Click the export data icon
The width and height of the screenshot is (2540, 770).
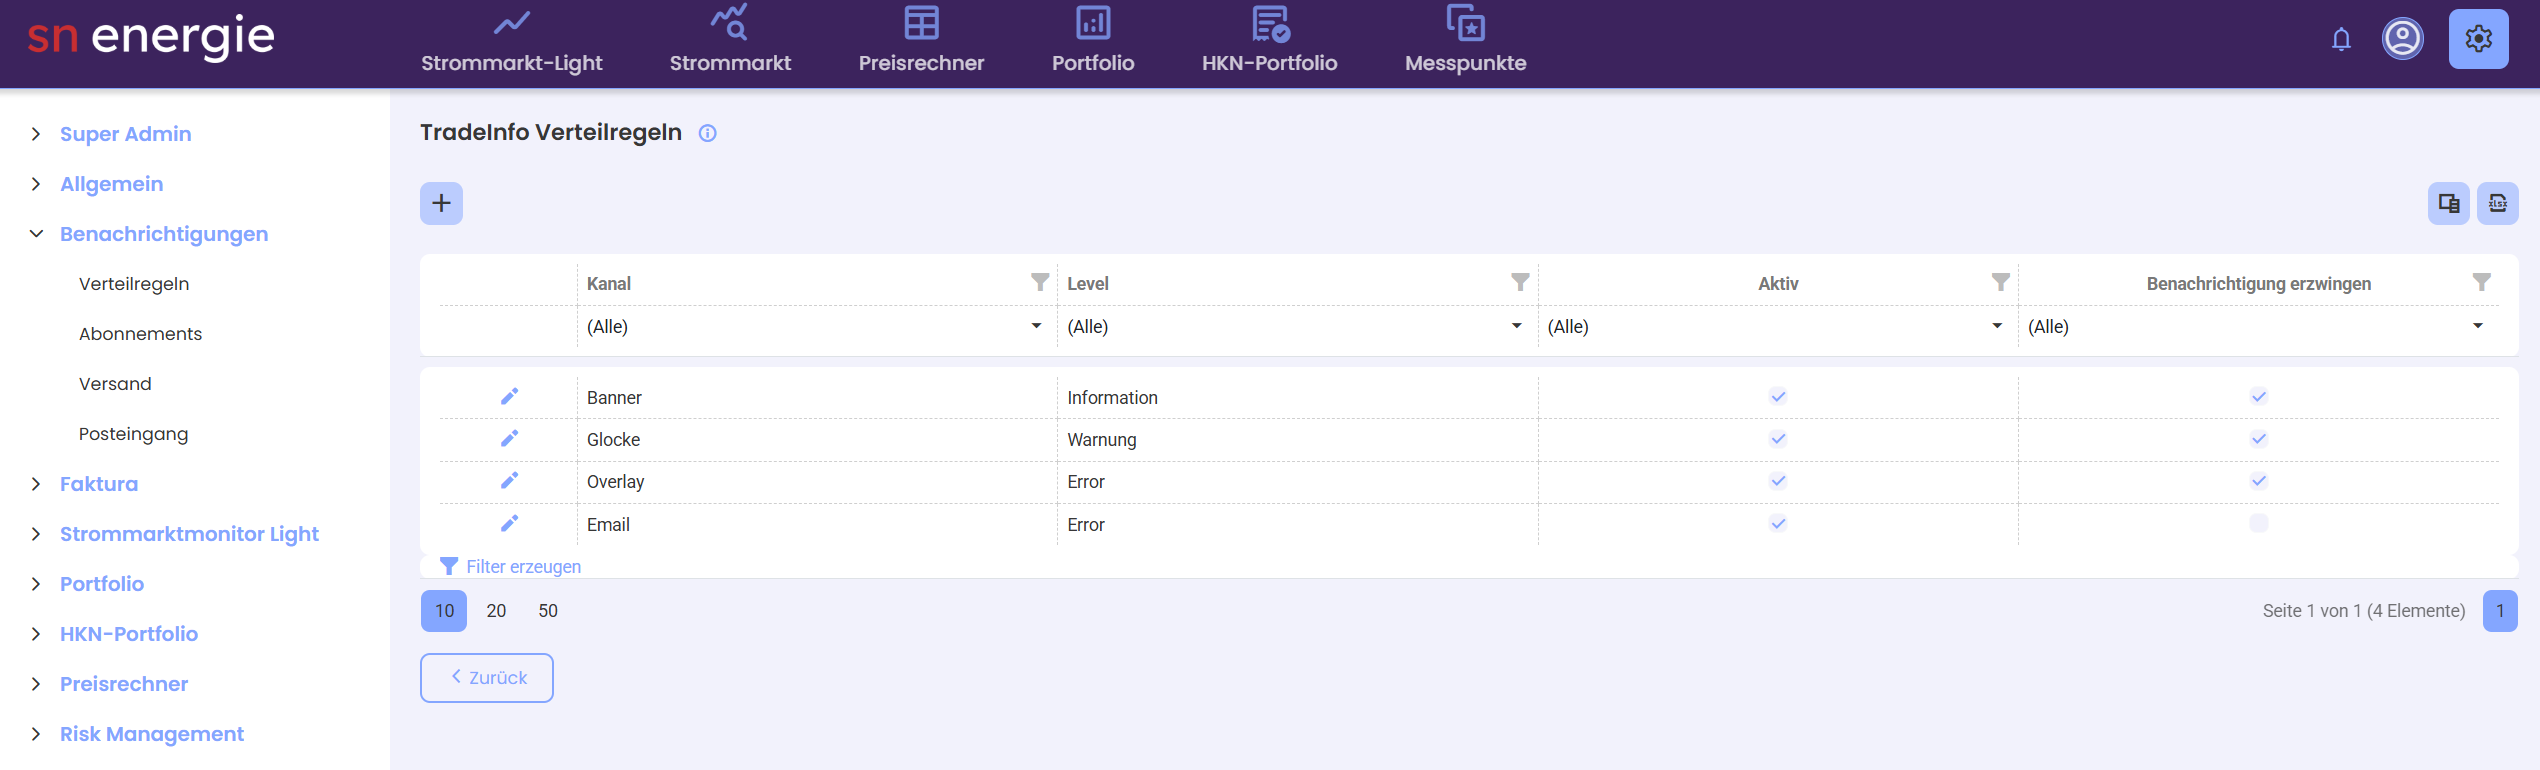coord(2497,203)
